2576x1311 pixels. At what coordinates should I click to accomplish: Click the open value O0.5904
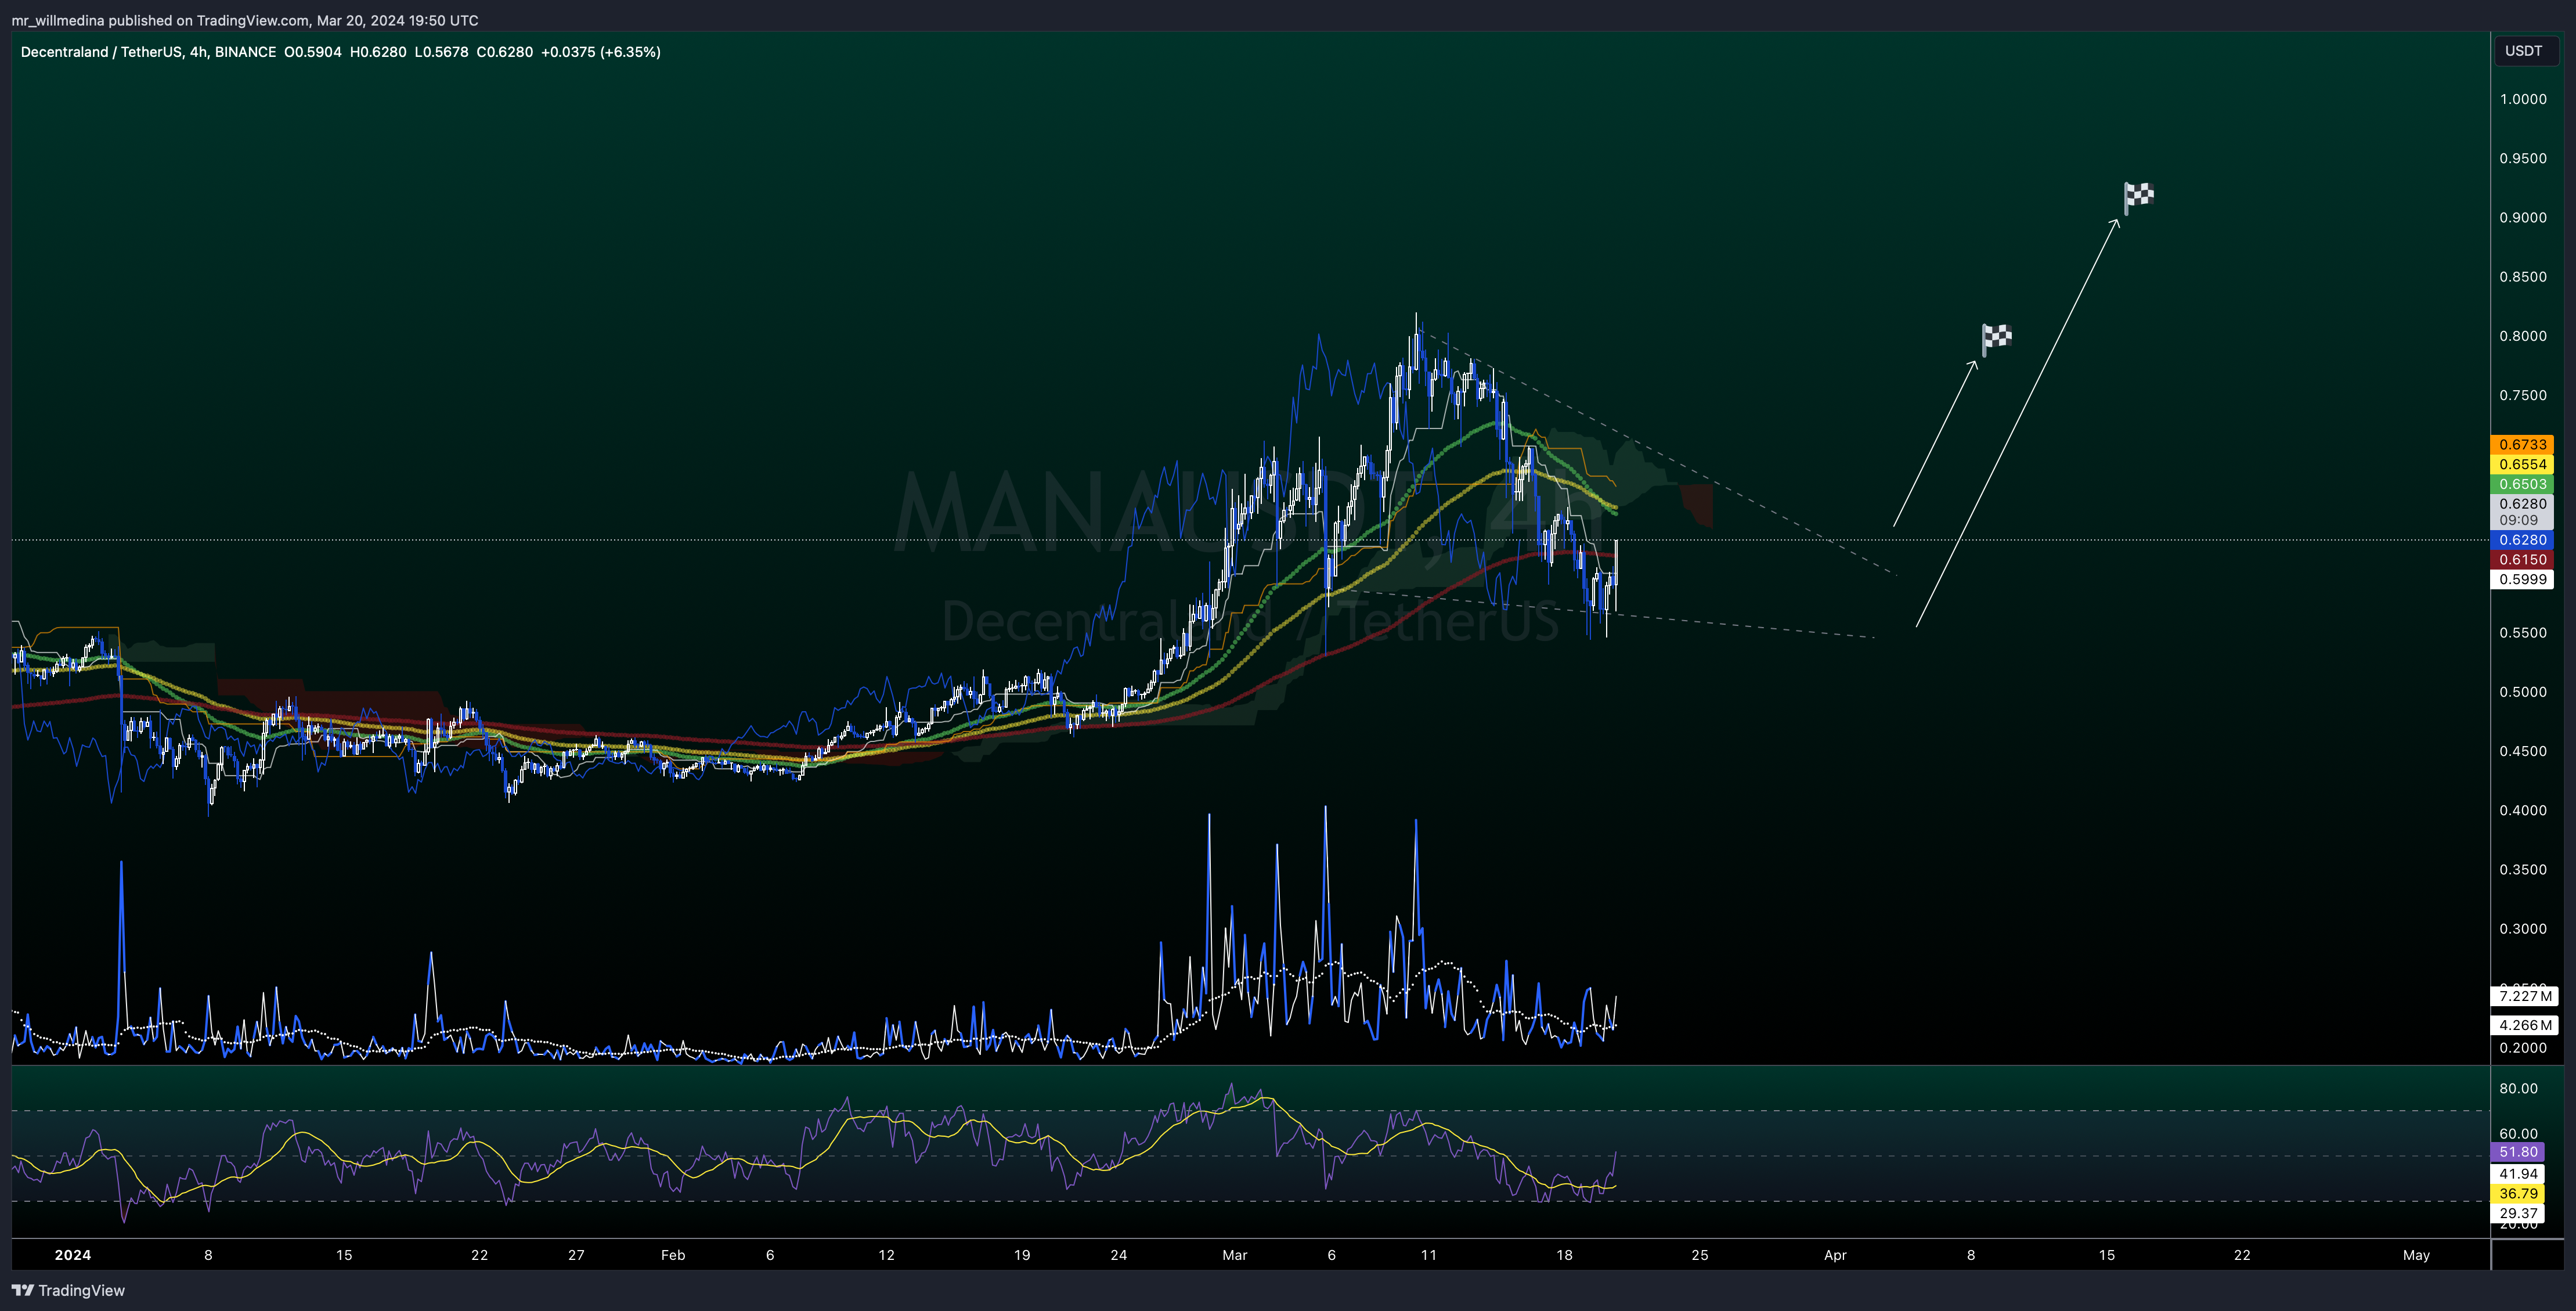pos(313,52)
